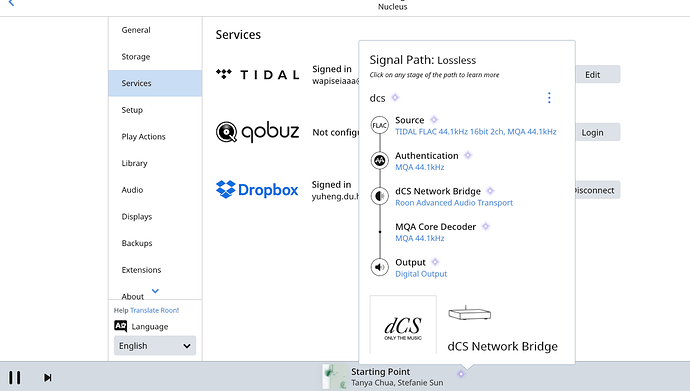690x391 pixels.
Task: Click the Signal Path: Lossless heading
Action: (423, 60)
